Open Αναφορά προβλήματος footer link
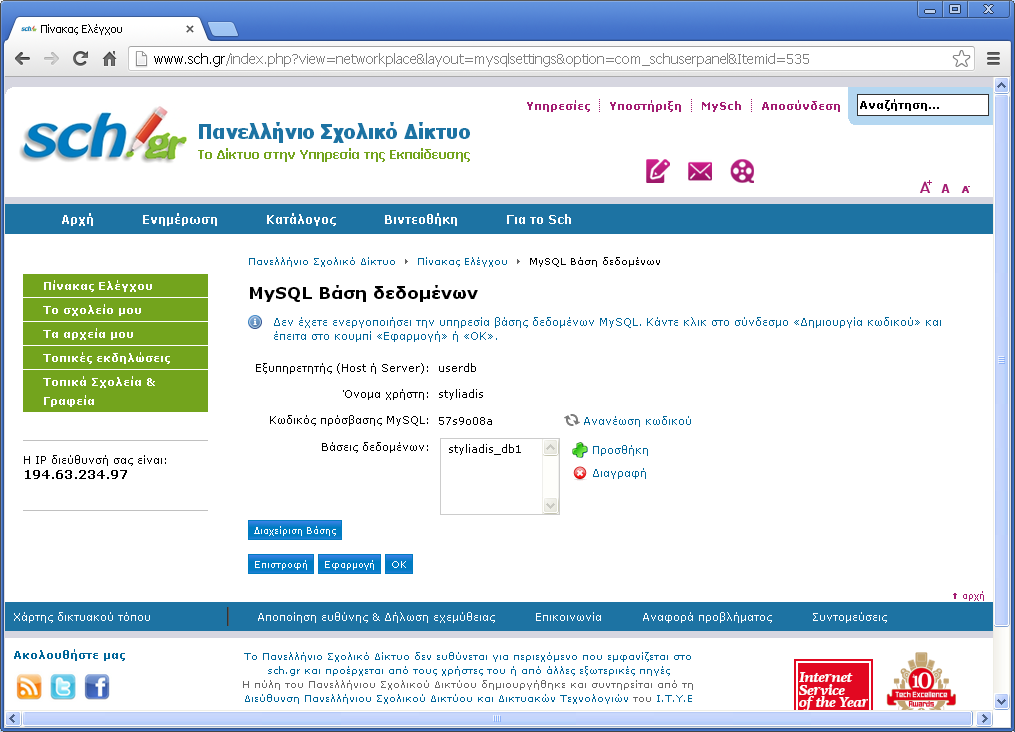The height and width of the screenshot is (732, 1015). click(x=707, y=617)
